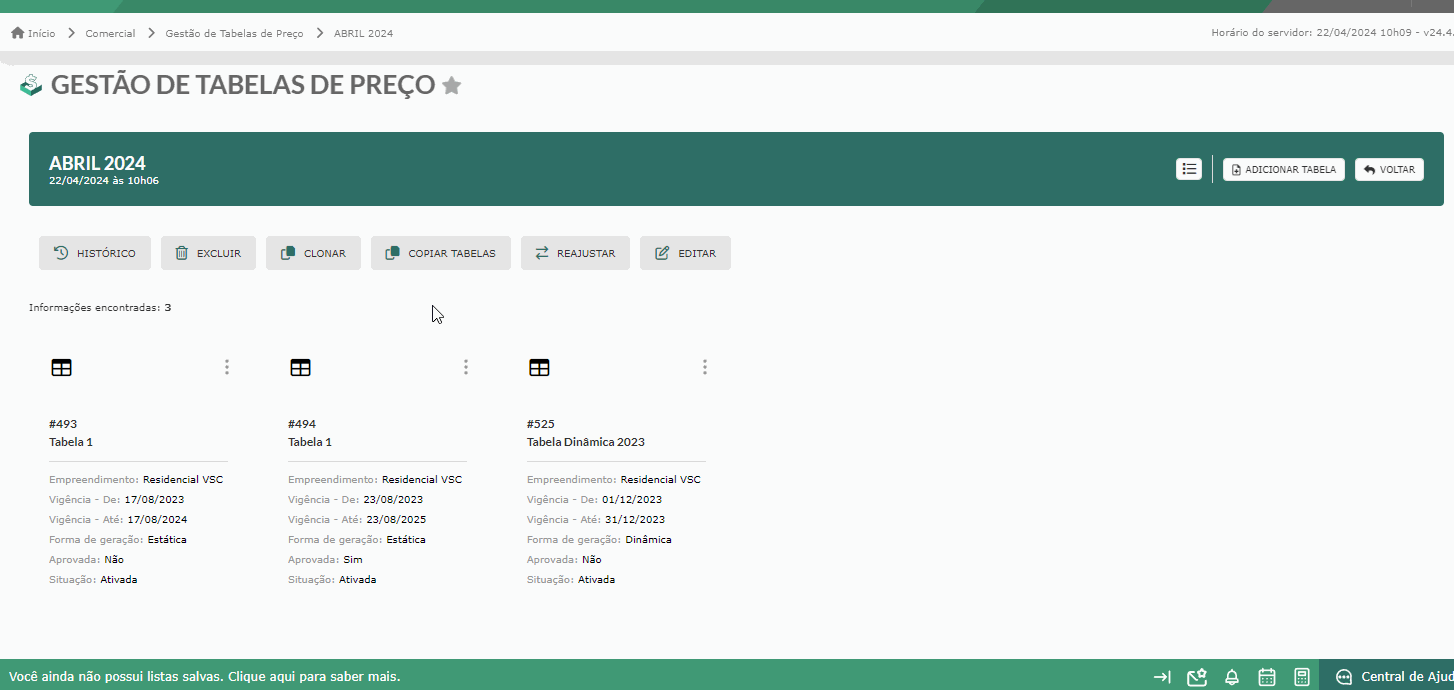Open calculator icon in bottom bar

pyautogui.click(x=1302, y=677)
